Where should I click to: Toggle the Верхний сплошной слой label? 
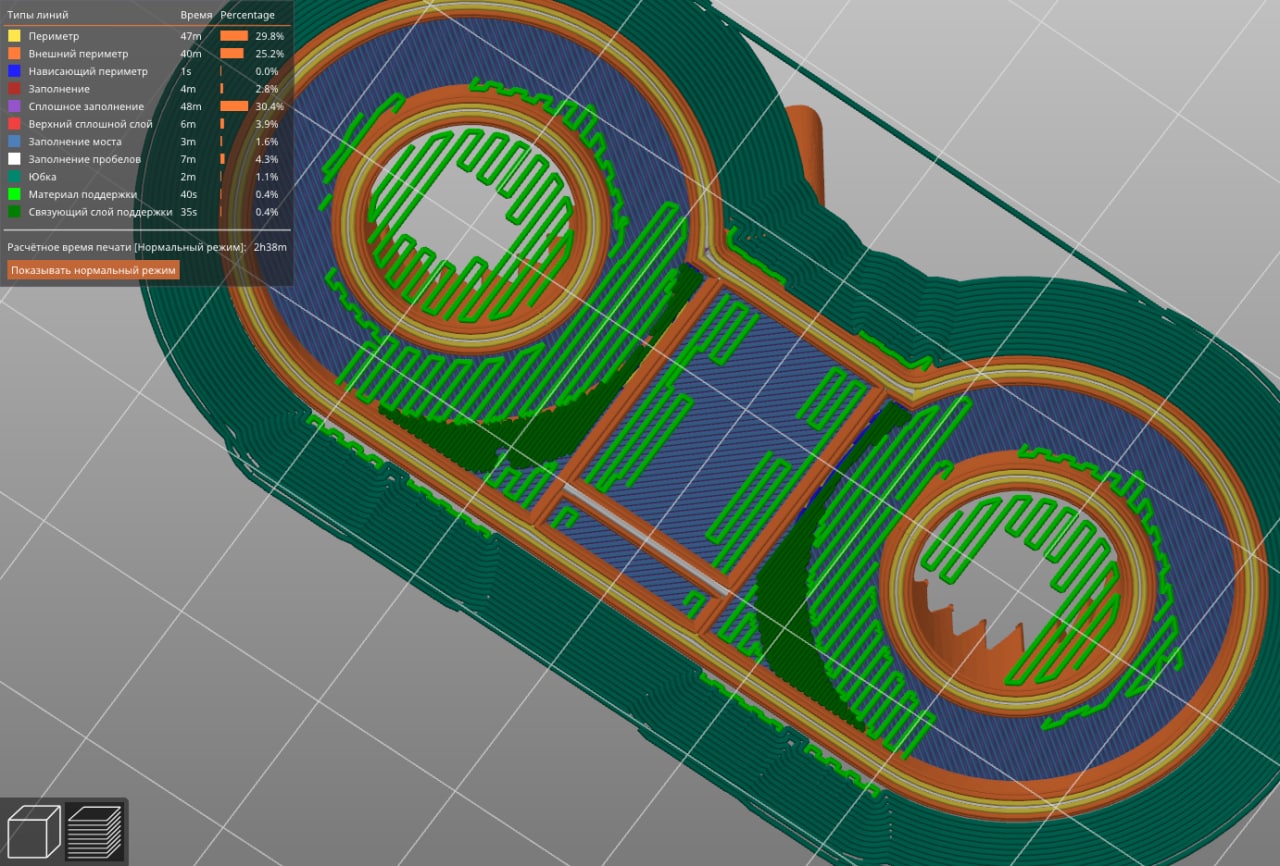point(90,124)
